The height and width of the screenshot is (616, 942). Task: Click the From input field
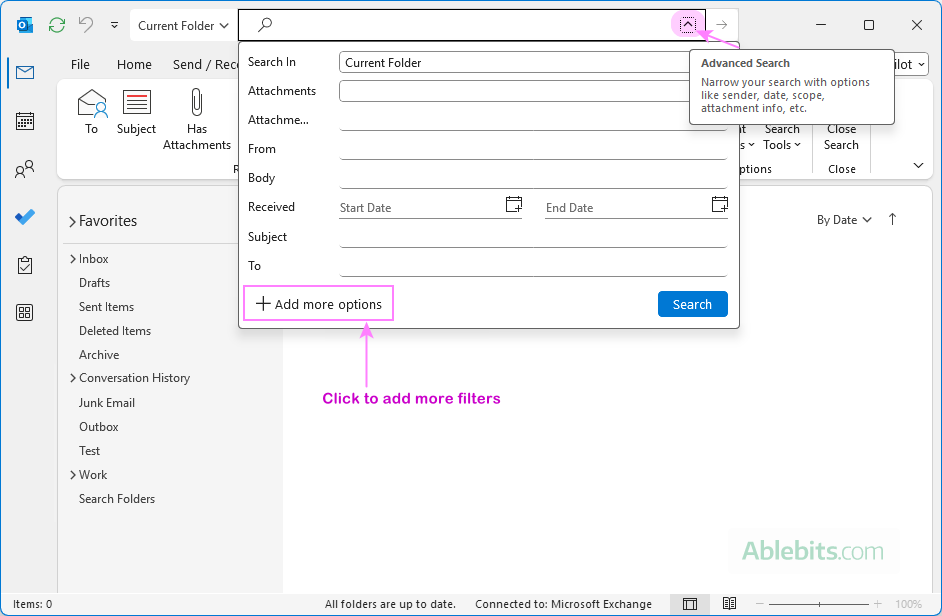tap(532, 149)
